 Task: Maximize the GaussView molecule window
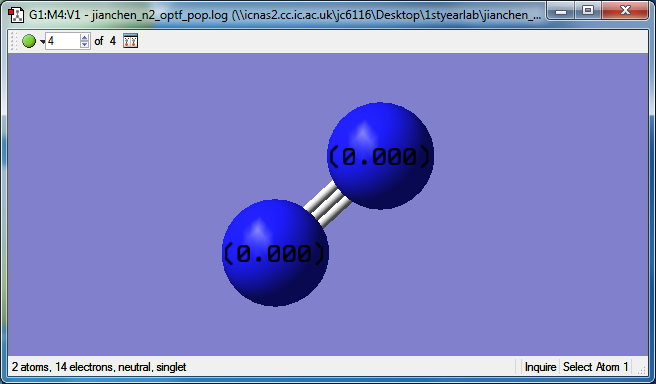tap(588, 10)
